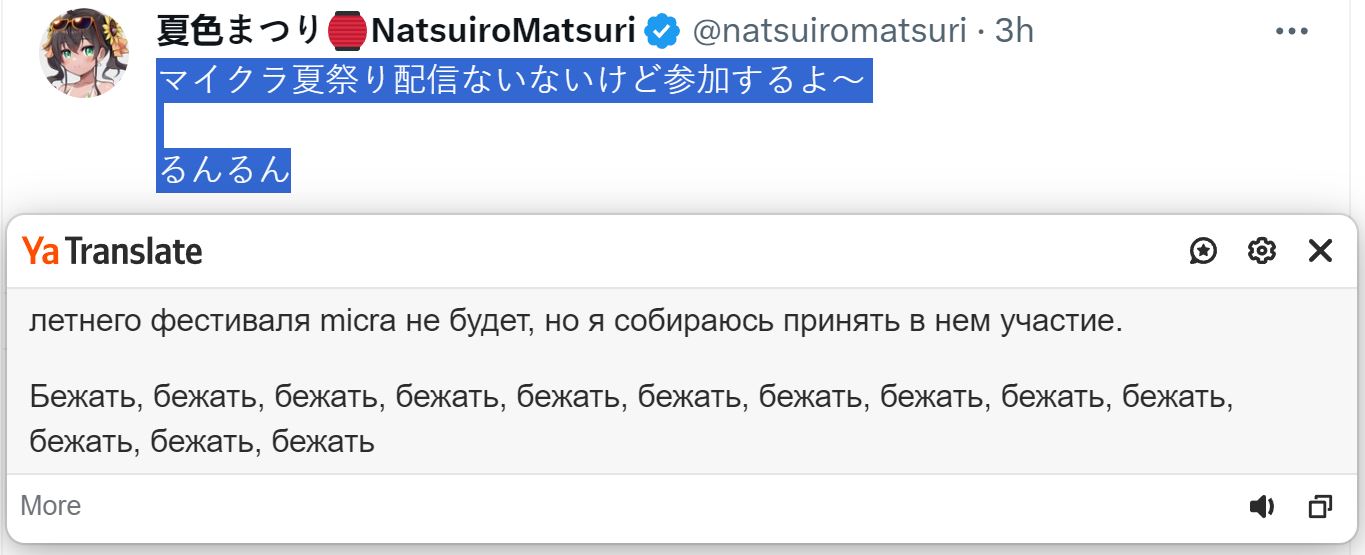Click the repeated 'Бежать, бежать' translation paragraph

[x=631, y=419]
